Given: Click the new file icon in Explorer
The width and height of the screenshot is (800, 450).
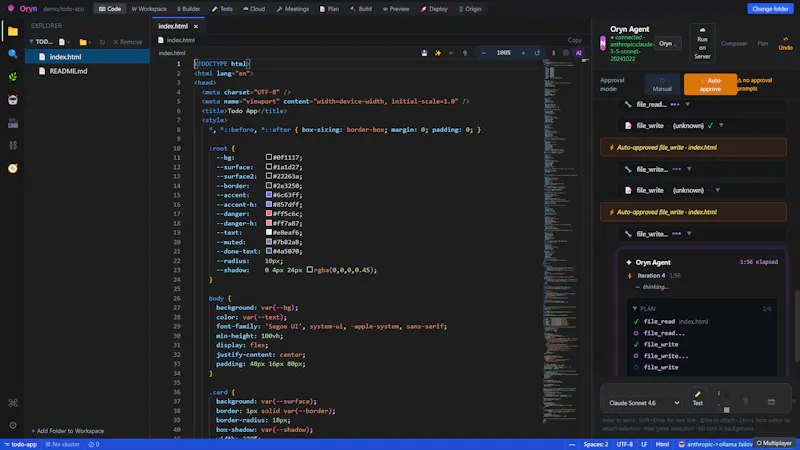Looking at the screenshot, I should pos(63,42).
